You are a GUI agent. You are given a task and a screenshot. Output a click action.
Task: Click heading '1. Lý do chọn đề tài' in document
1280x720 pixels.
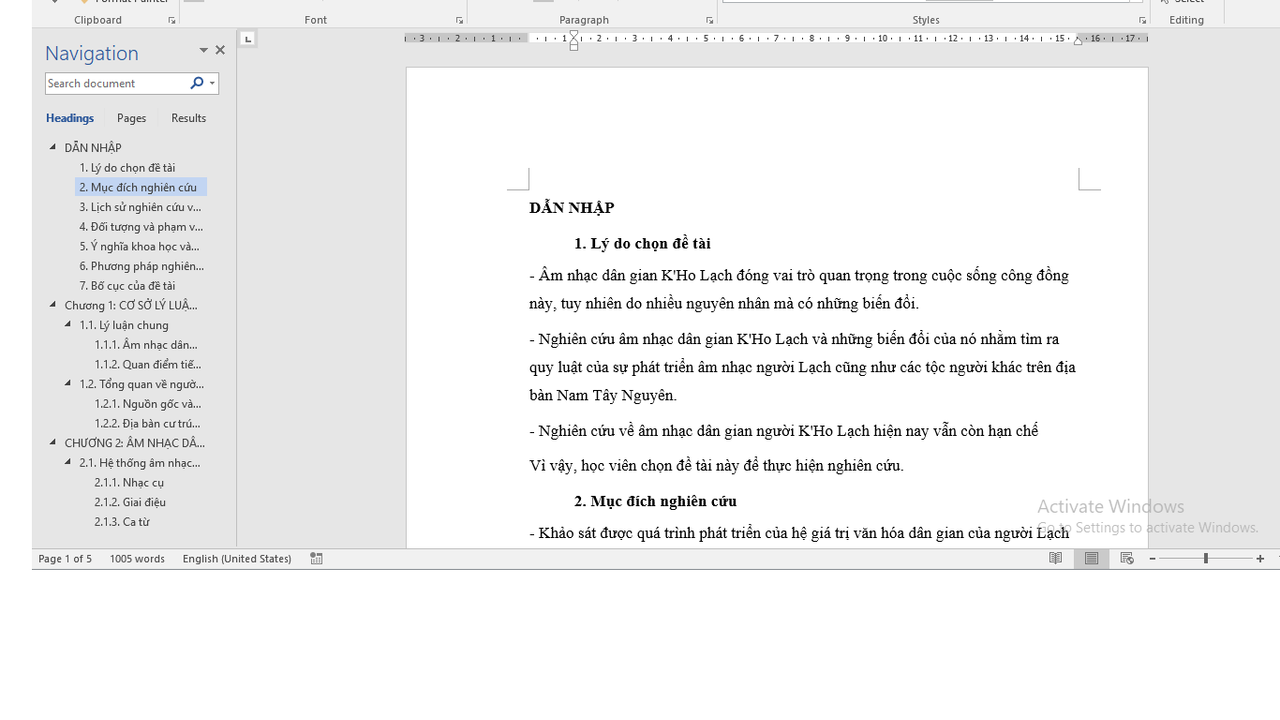pos(642,243)
